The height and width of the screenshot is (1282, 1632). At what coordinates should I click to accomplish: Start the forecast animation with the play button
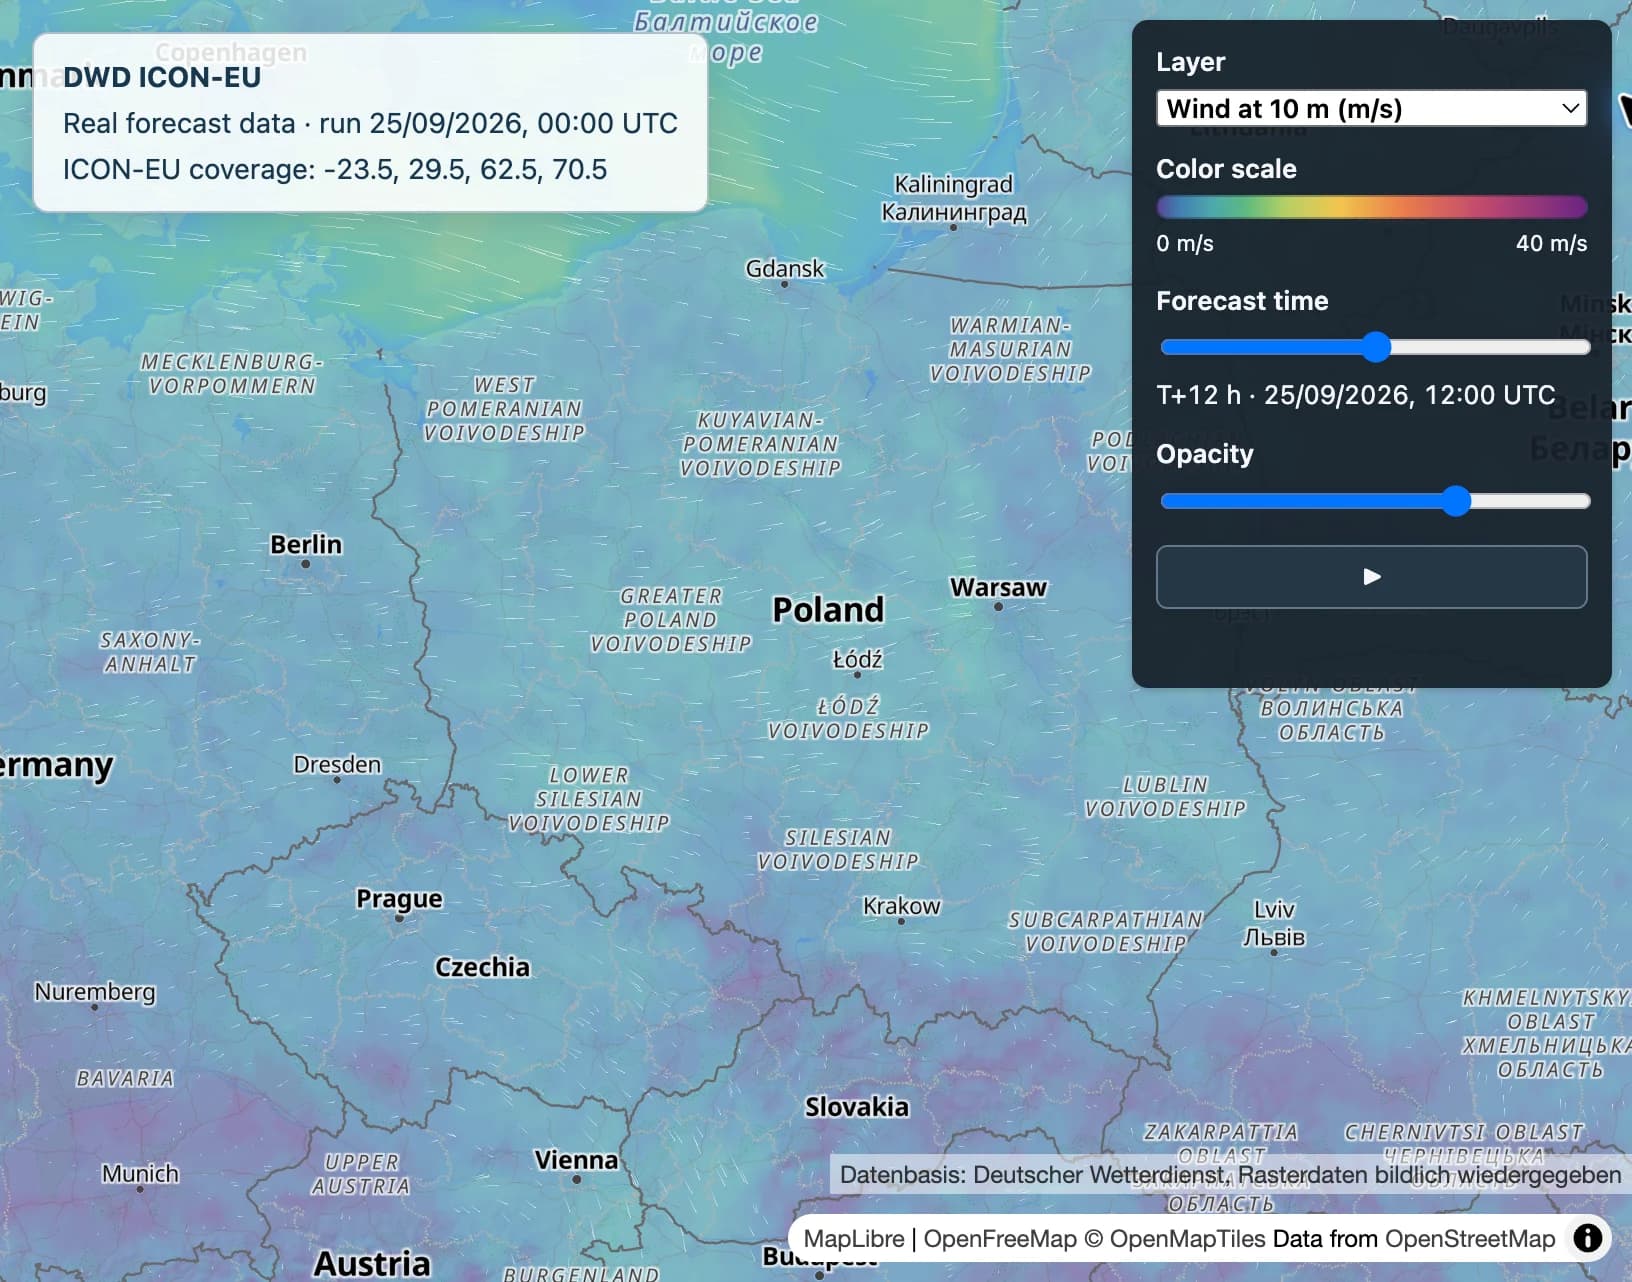click(1371, 577)
